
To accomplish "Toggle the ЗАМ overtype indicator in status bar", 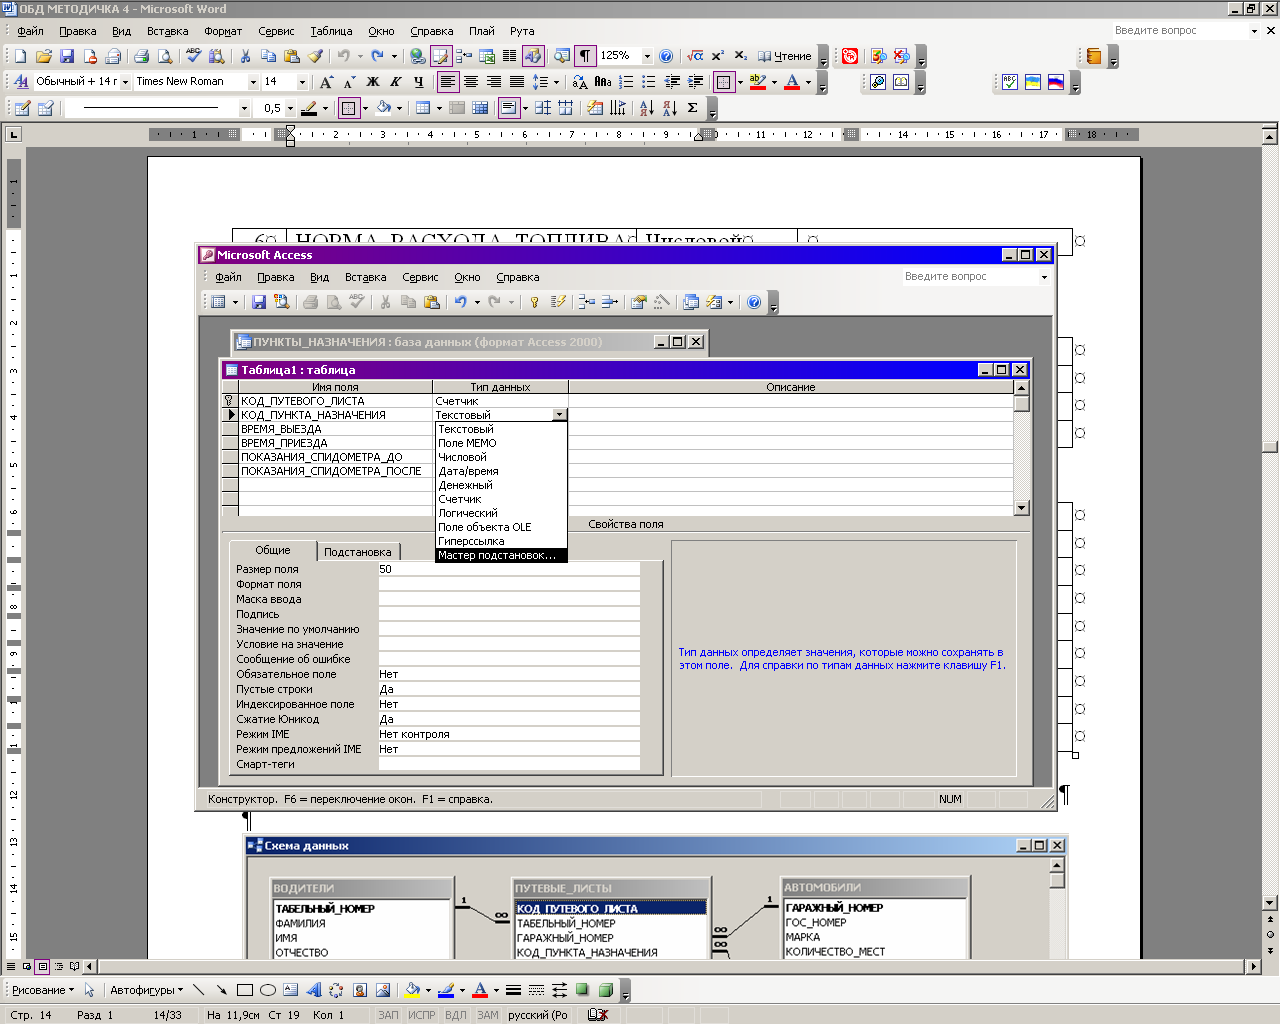I will [487, 1015].
